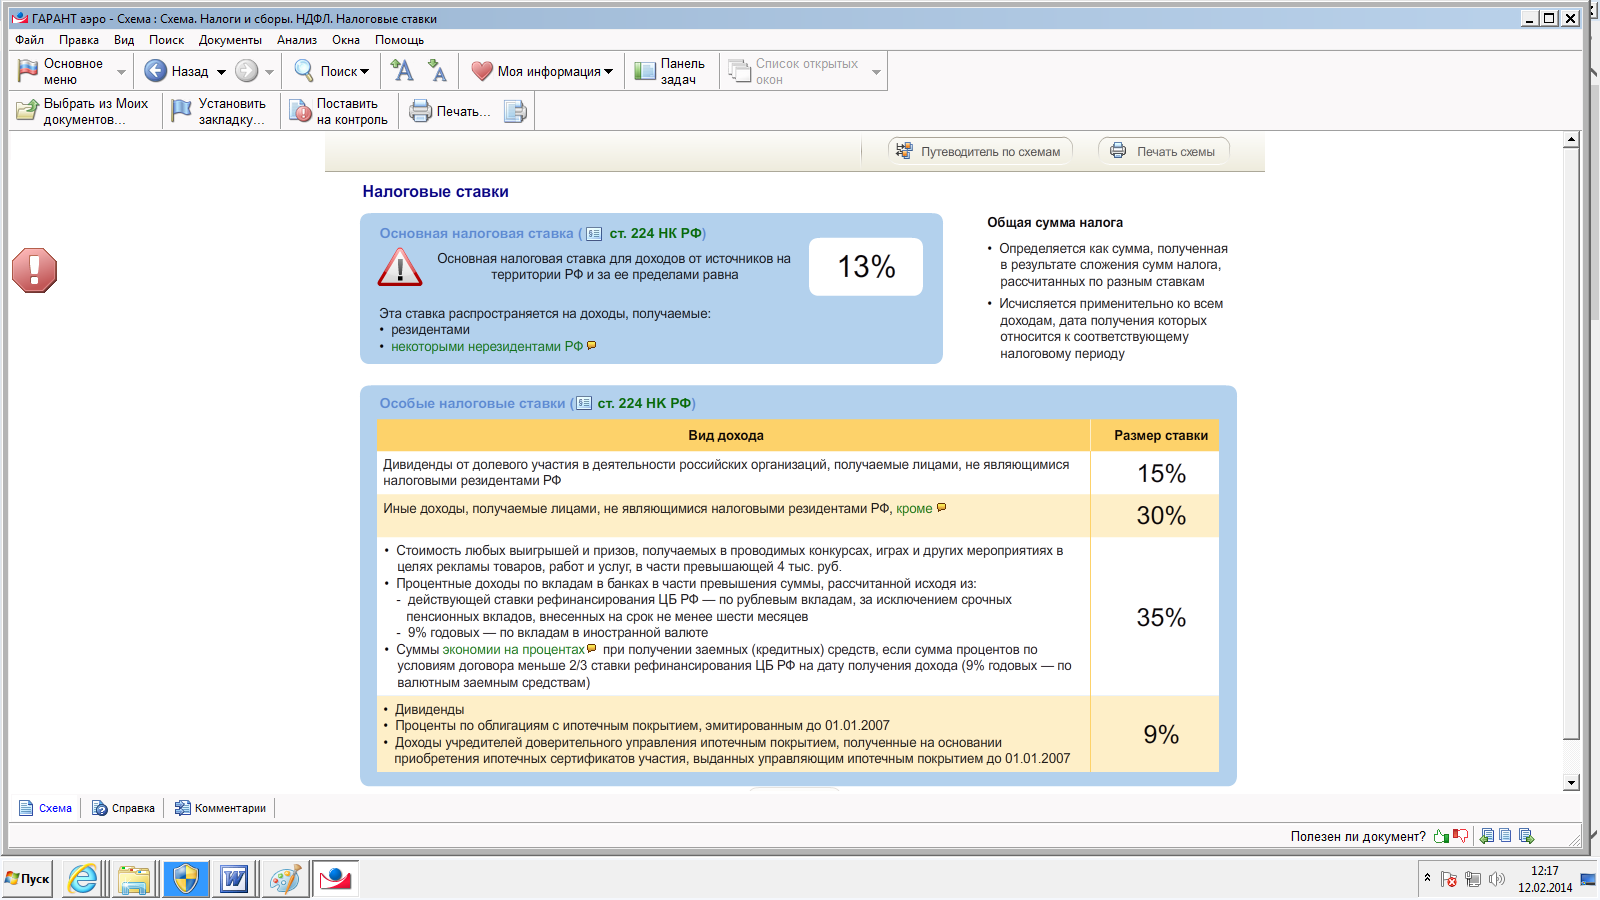Open the Основное меню flag icon
The width and height of the screenshot is (1600, 900).
pyautogui.click(x=28, y=71)
